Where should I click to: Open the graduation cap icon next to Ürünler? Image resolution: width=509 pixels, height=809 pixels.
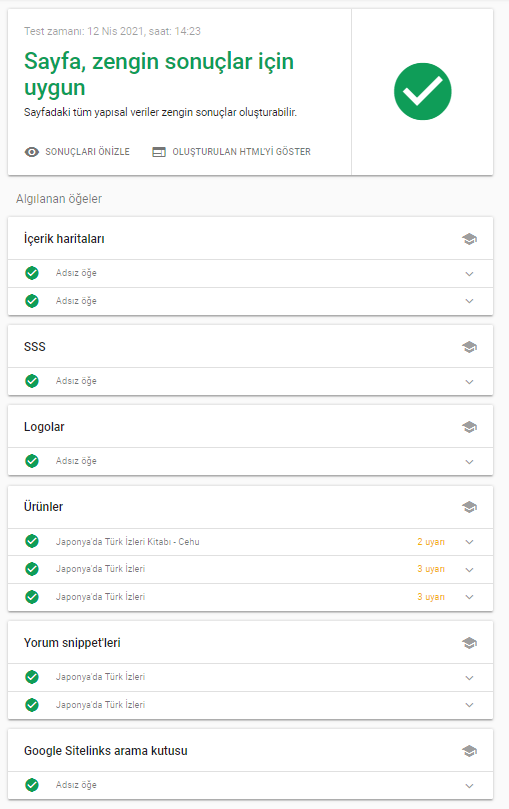(469, 507)
